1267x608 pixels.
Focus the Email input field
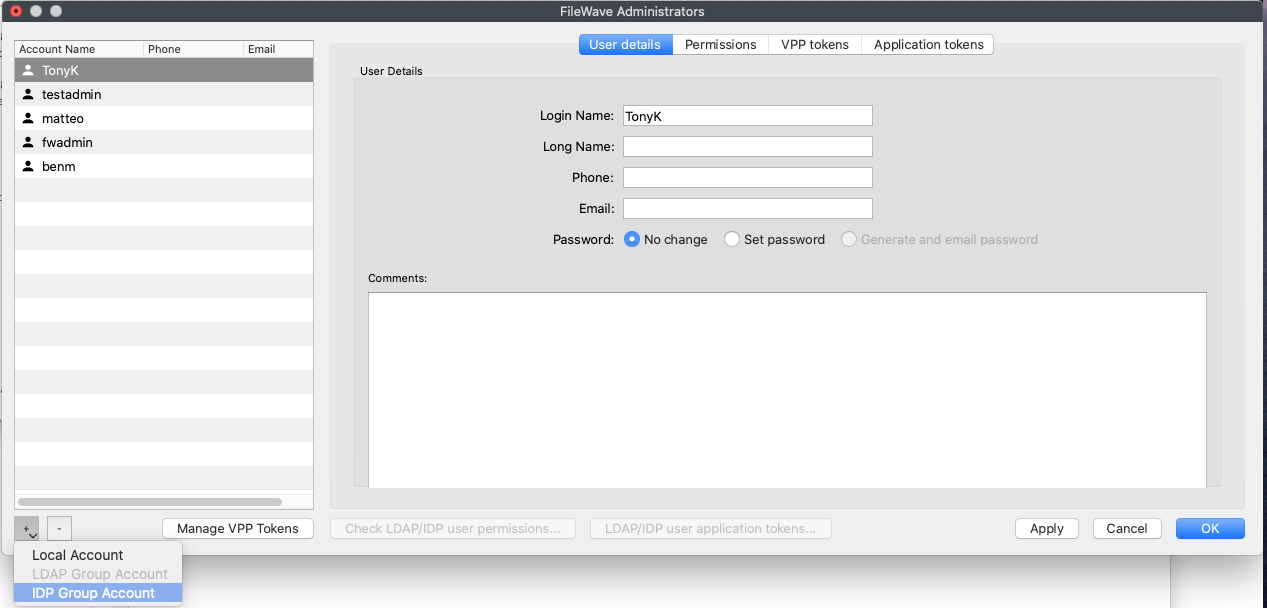748,209
